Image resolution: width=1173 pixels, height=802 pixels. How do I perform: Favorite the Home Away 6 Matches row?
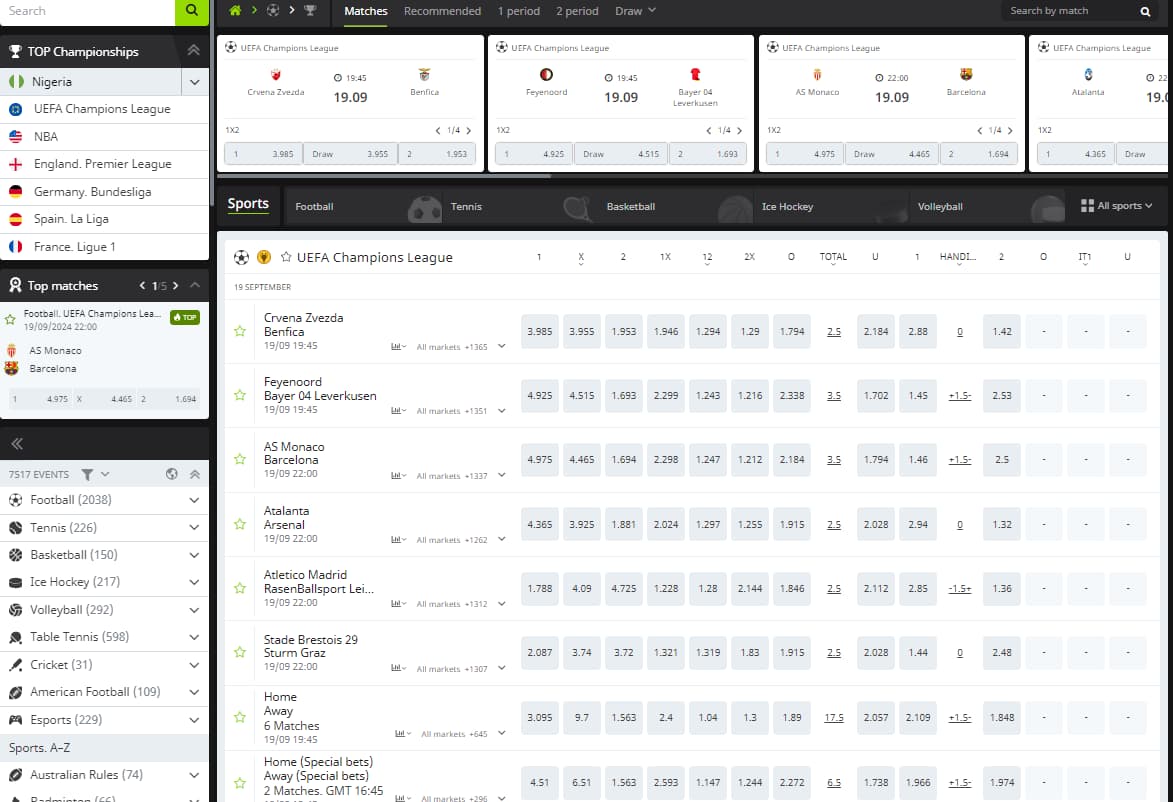coord(239,717)
